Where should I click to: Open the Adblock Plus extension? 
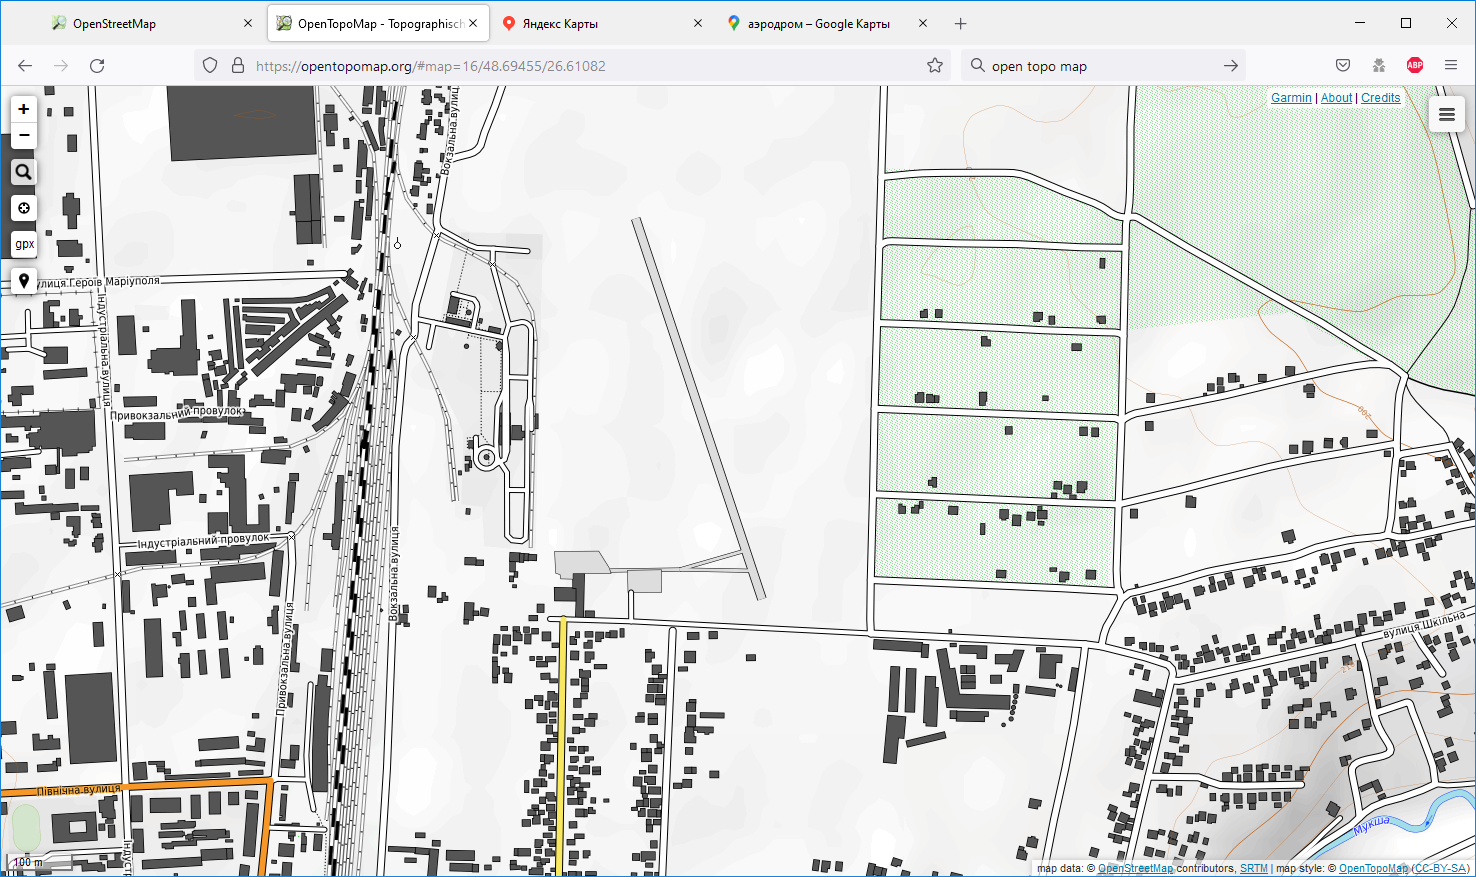point(1415,66)
